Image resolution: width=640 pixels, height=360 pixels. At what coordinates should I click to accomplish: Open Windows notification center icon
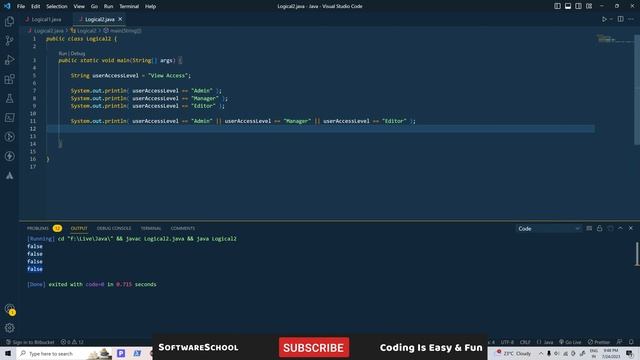[630, 353]
